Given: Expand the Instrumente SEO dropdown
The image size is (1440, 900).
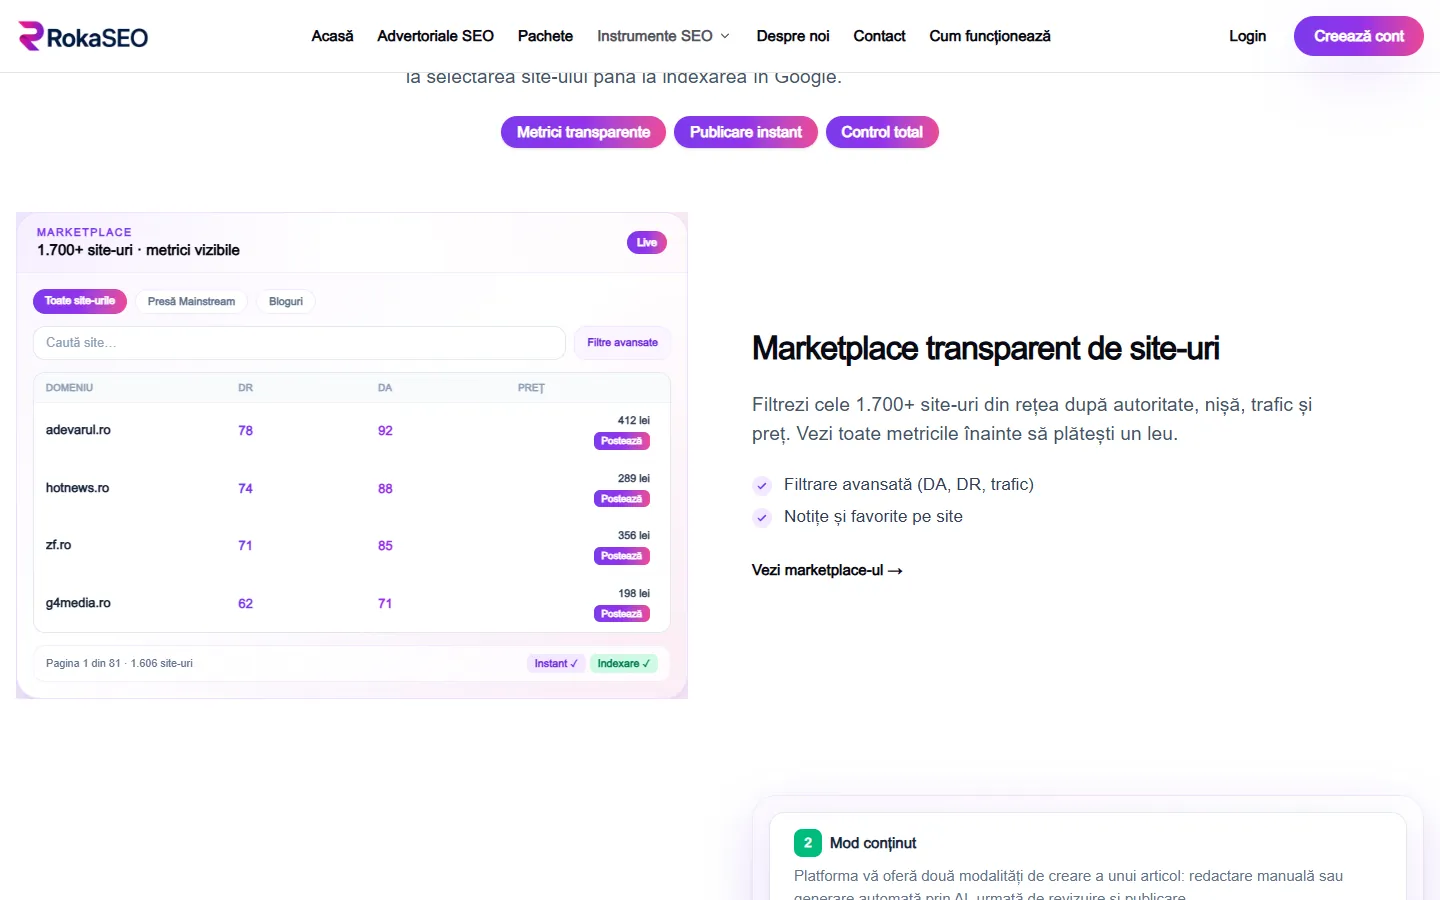Looking at the screenshot, I should (664, 36).
